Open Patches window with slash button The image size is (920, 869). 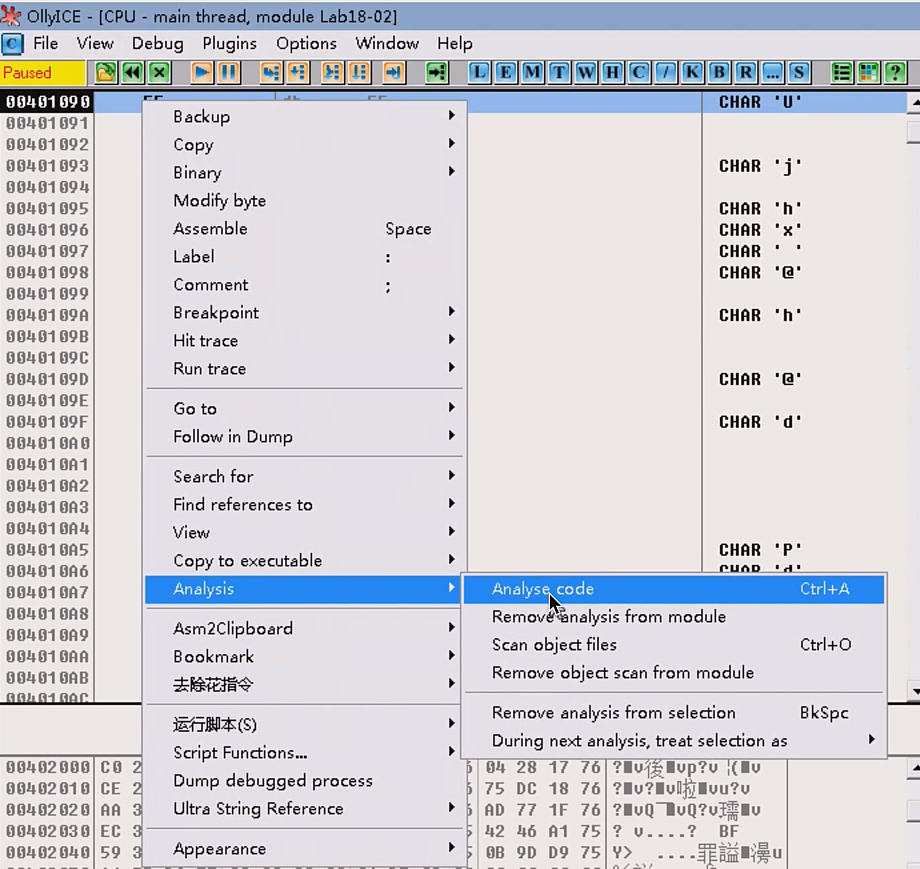coord(665,73)
